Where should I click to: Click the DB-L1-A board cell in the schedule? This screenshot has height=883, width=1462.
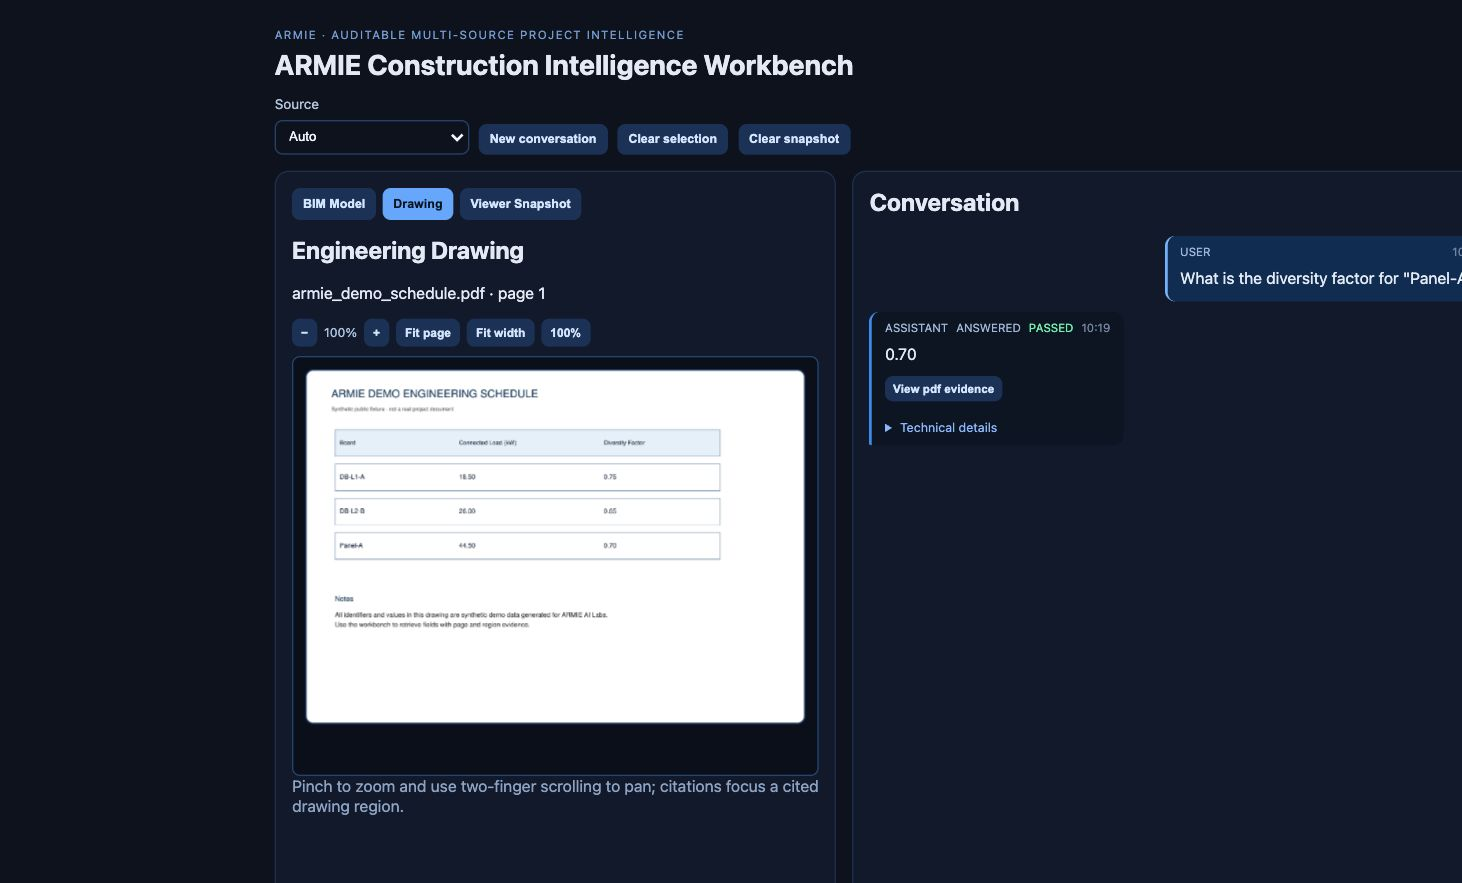pyautogui.click(x=352, y=477)
